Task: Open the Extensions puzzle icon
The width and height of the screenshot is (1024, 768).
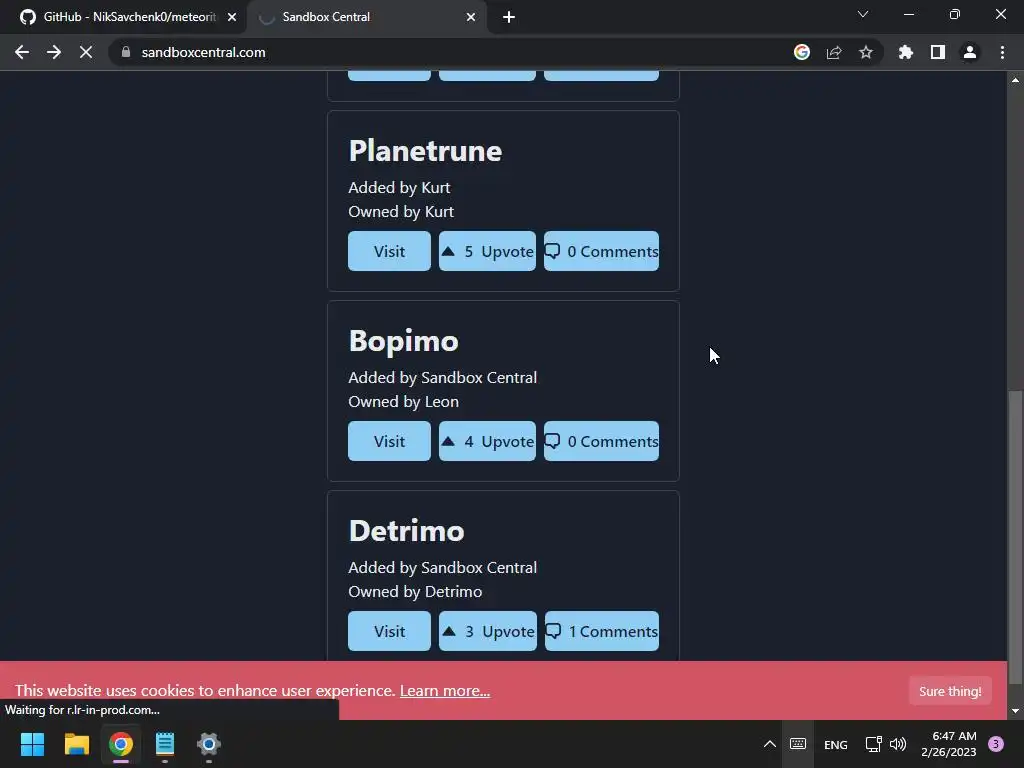Action: click(906, 52)
